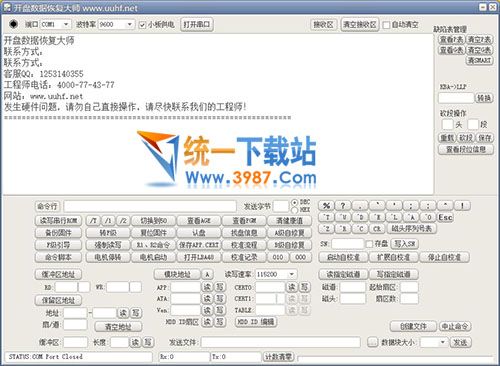Enable the 自动清空 checkbox
The image size is (500, 366).
[386, 25]
